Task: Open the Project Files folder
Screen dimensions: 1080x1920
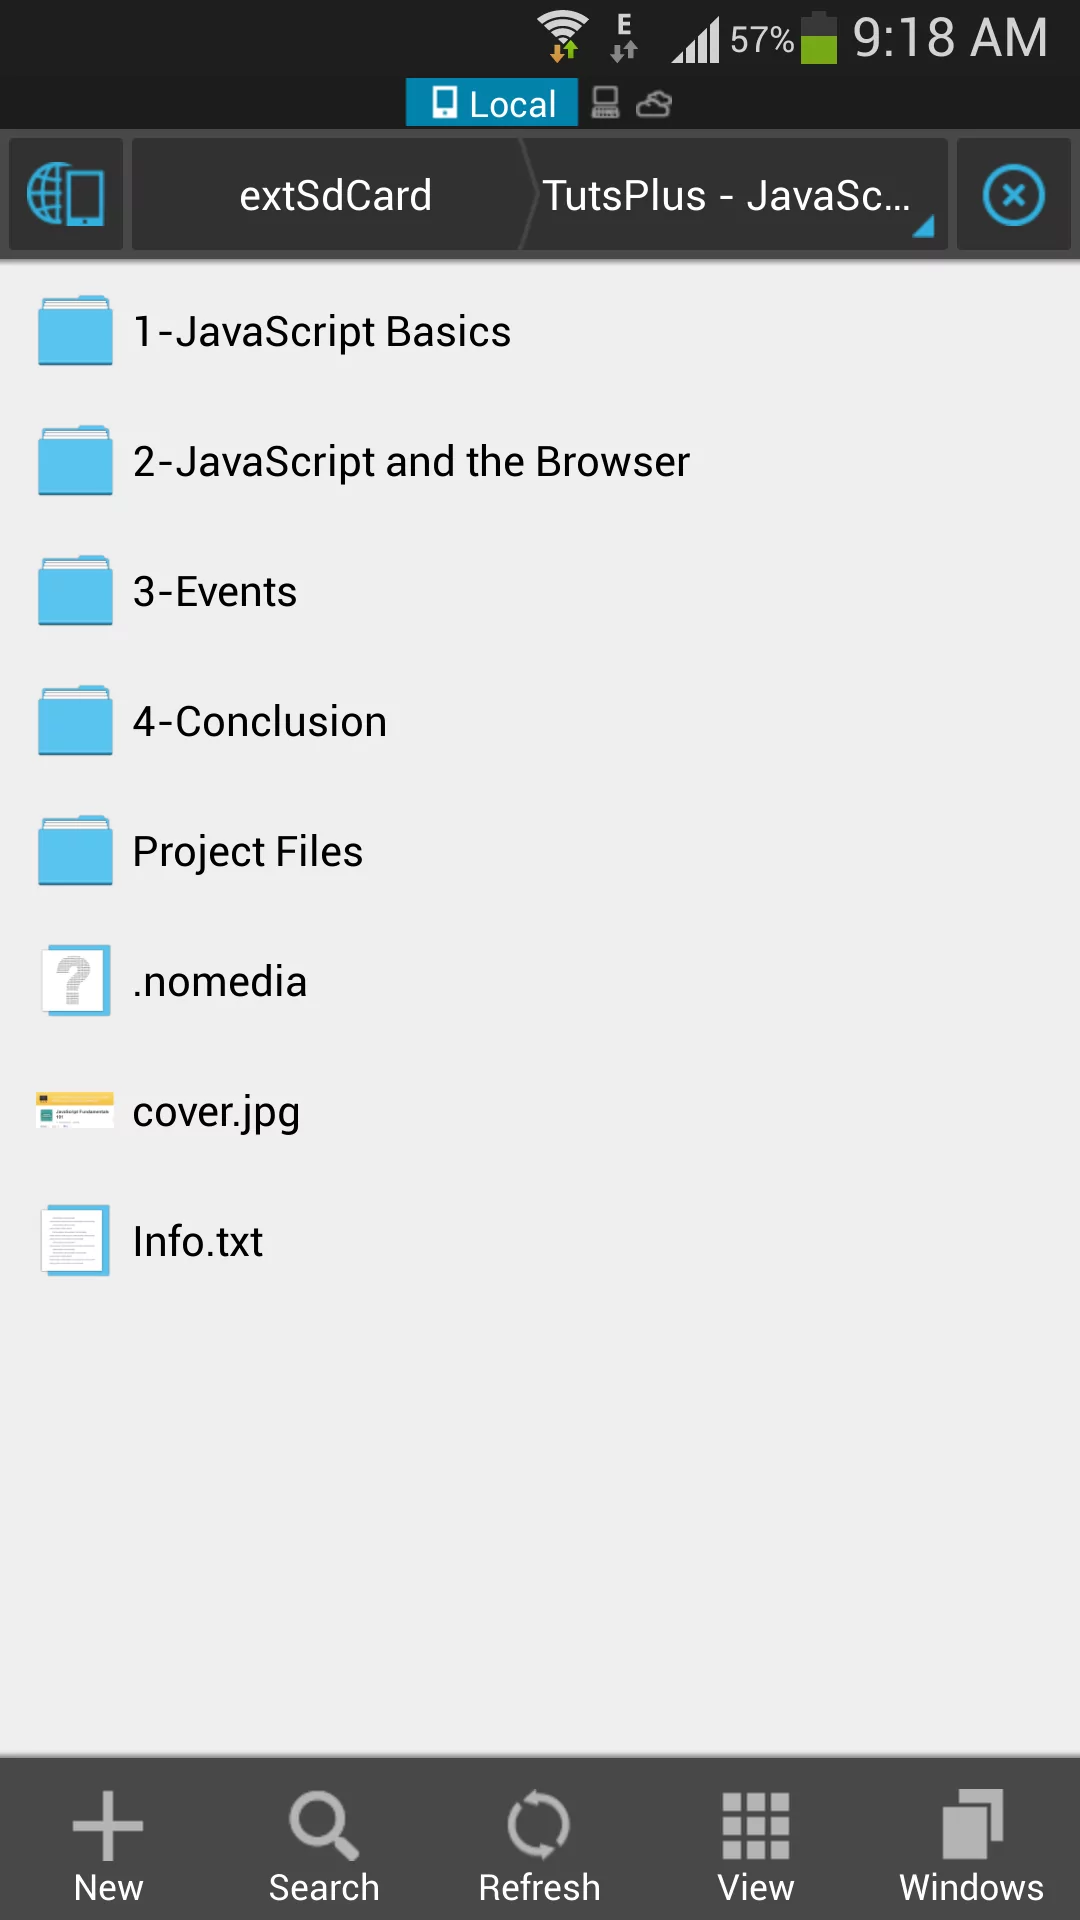Action: click(x=247, y=852)
